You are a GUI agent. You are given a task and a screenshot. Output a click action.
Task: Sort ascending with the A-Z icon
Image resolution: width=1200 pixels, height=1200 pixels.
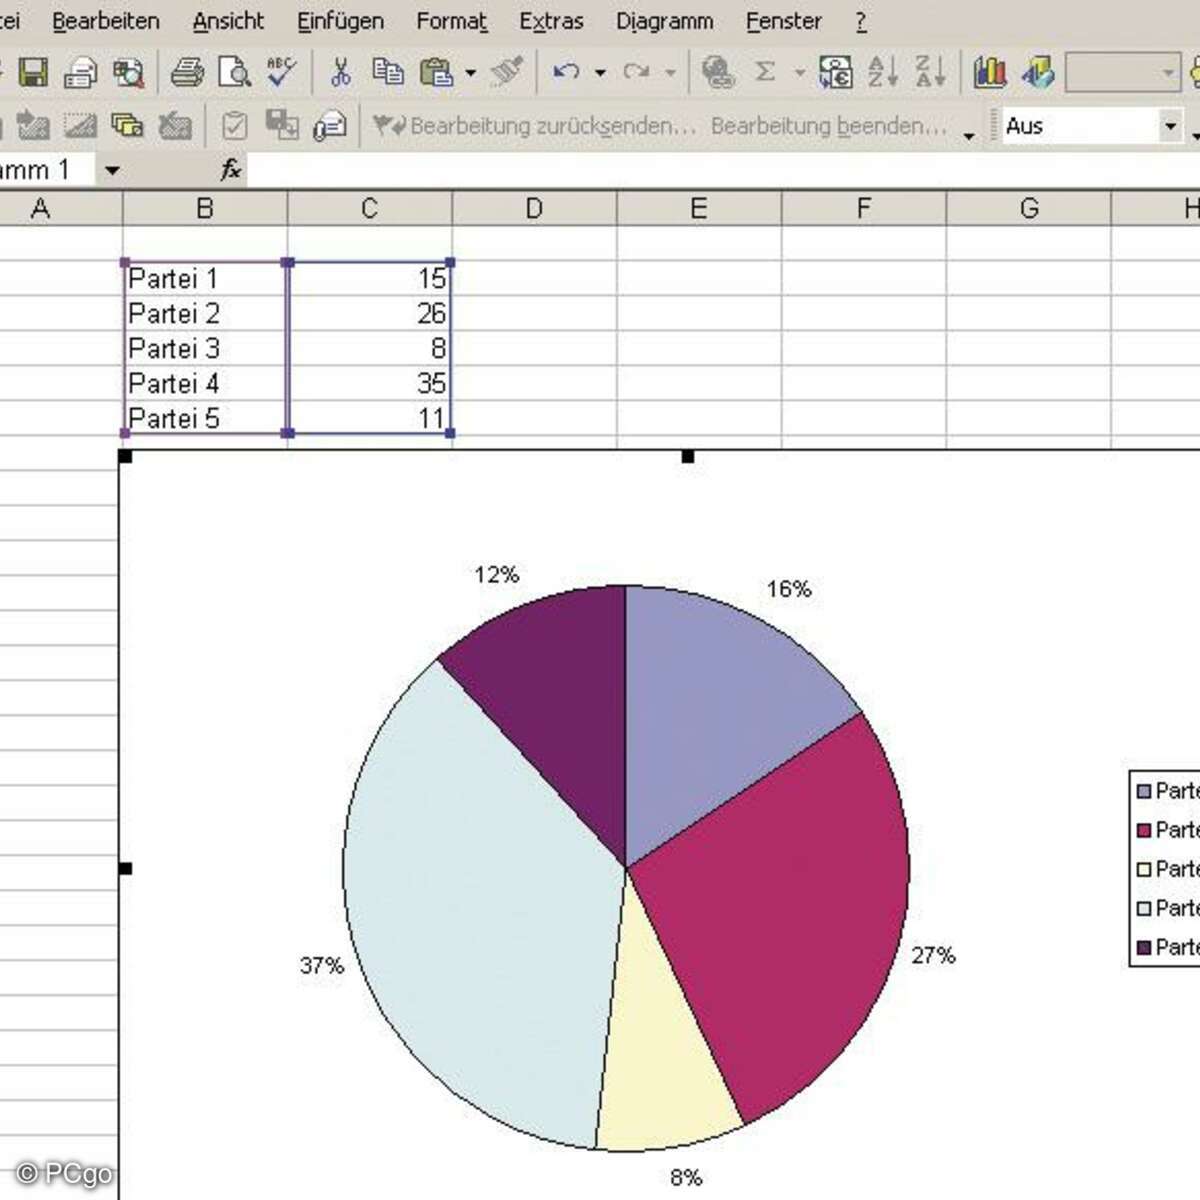tap(882, 72)
